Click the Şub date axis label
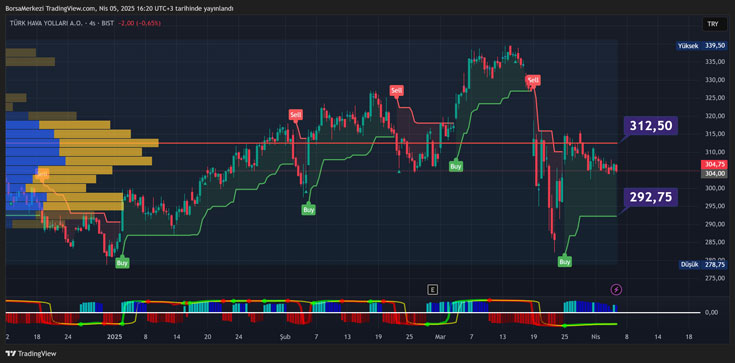 (x=285, y=337)
